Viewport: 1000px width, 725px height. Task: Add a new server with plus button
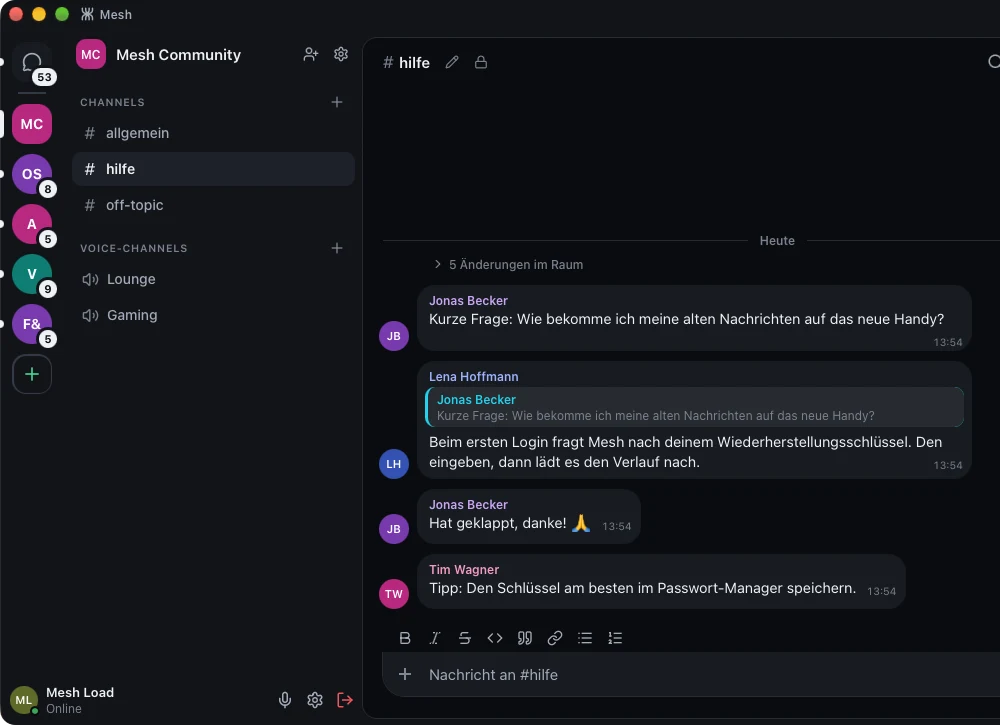[x=32, y=374]
